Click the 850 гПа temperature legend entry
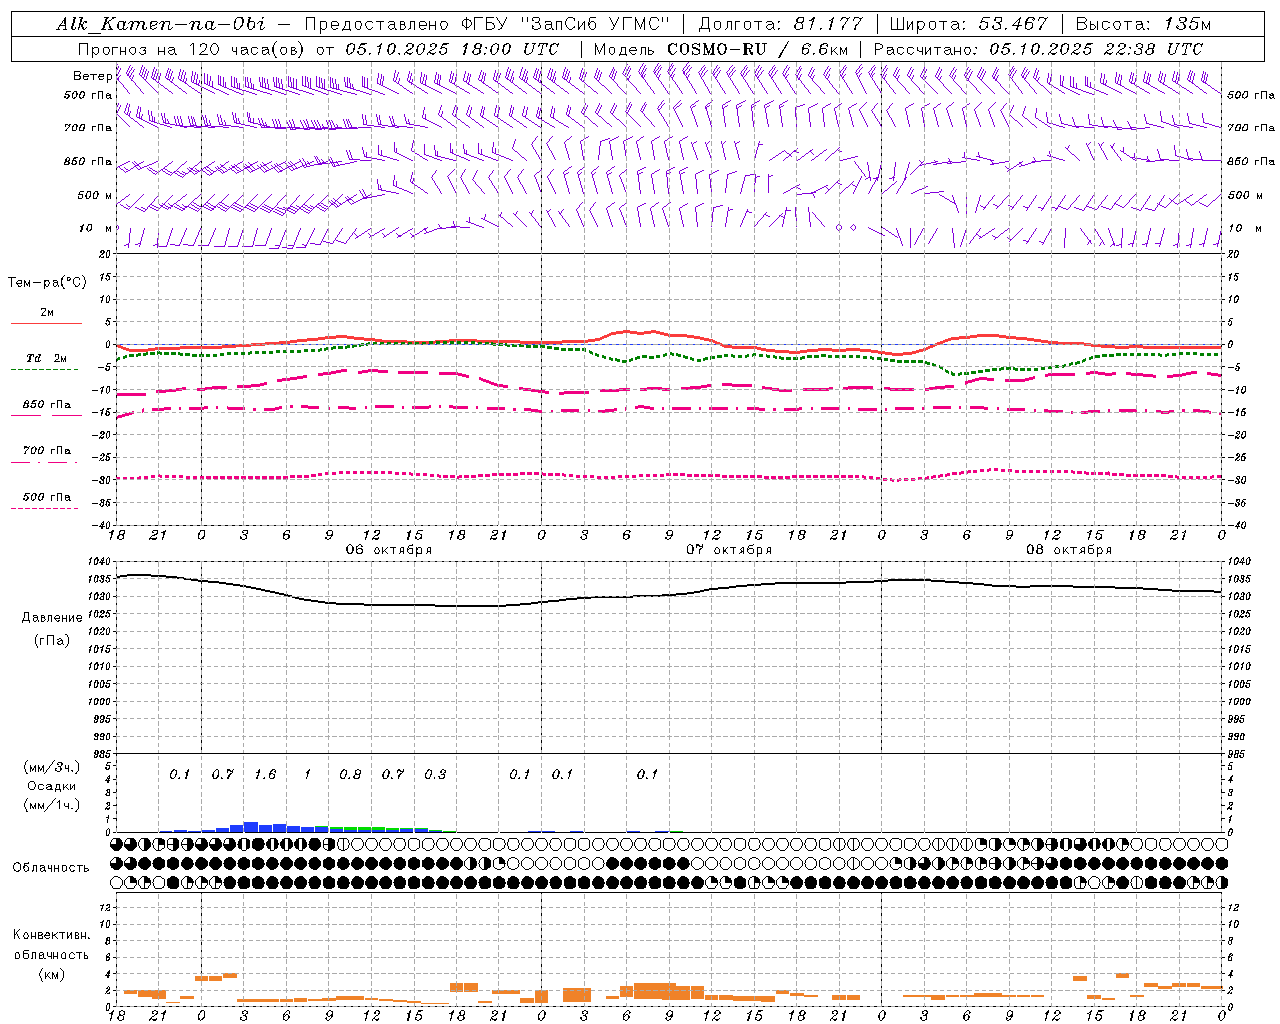The image size is (1280, 1024). pyautogui.click(x=46, y=405)
